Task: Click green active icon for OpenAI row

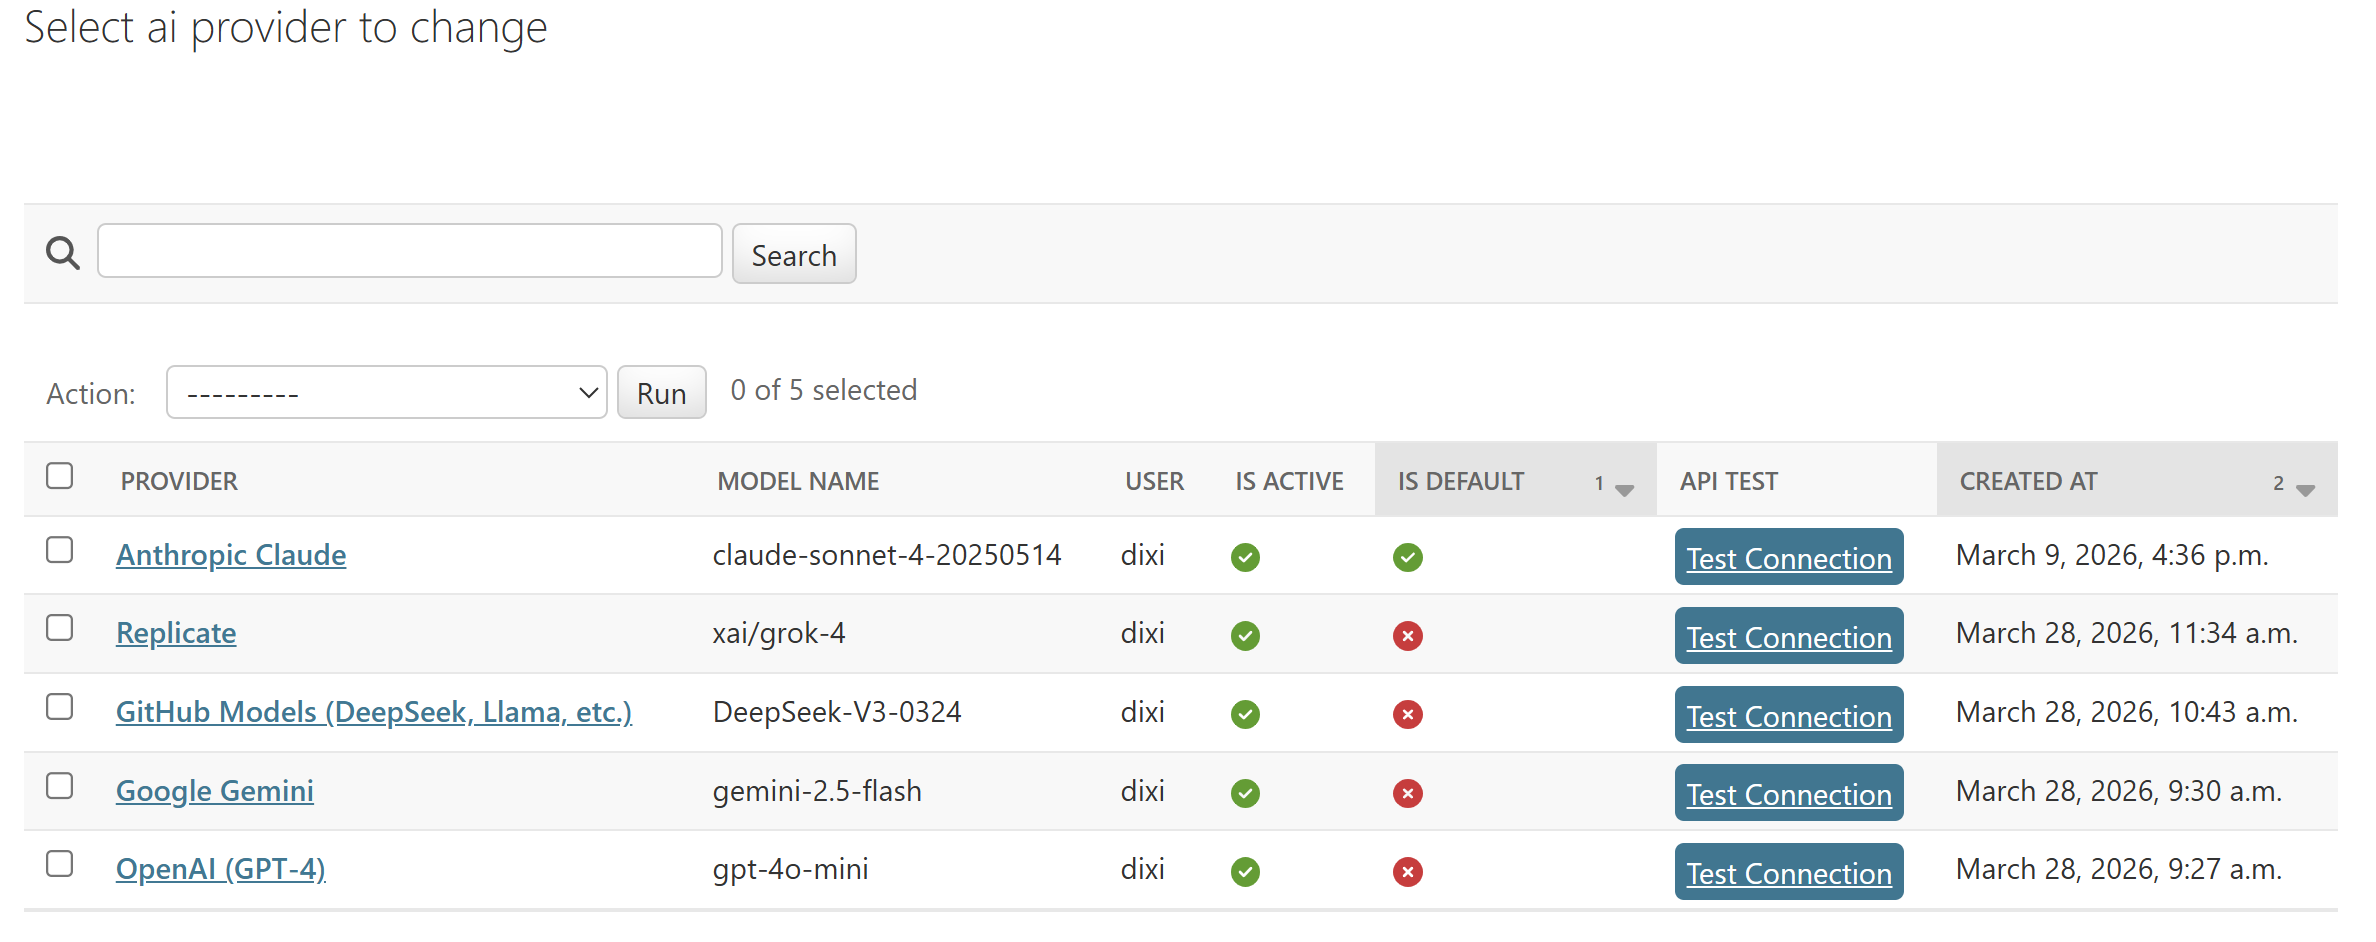Action: pyautogui.click(x=1245, y=872)
